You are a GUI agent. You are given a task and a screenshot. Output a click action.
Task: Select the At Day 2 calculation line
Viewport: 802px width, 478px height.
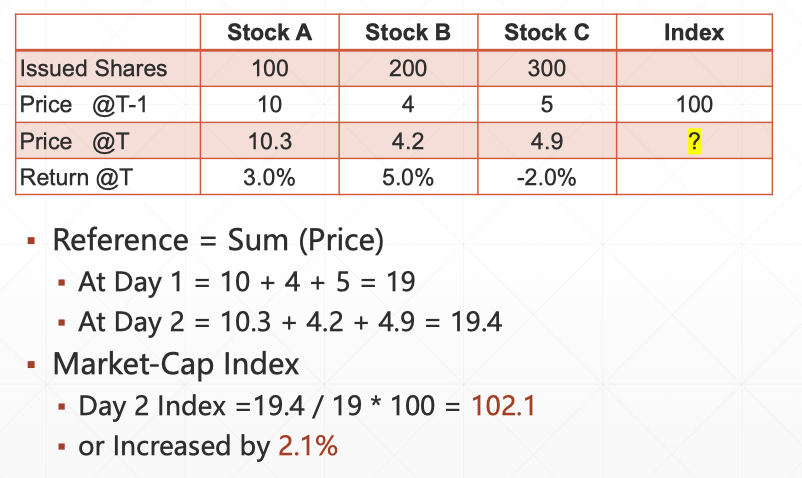pos(290,322)
